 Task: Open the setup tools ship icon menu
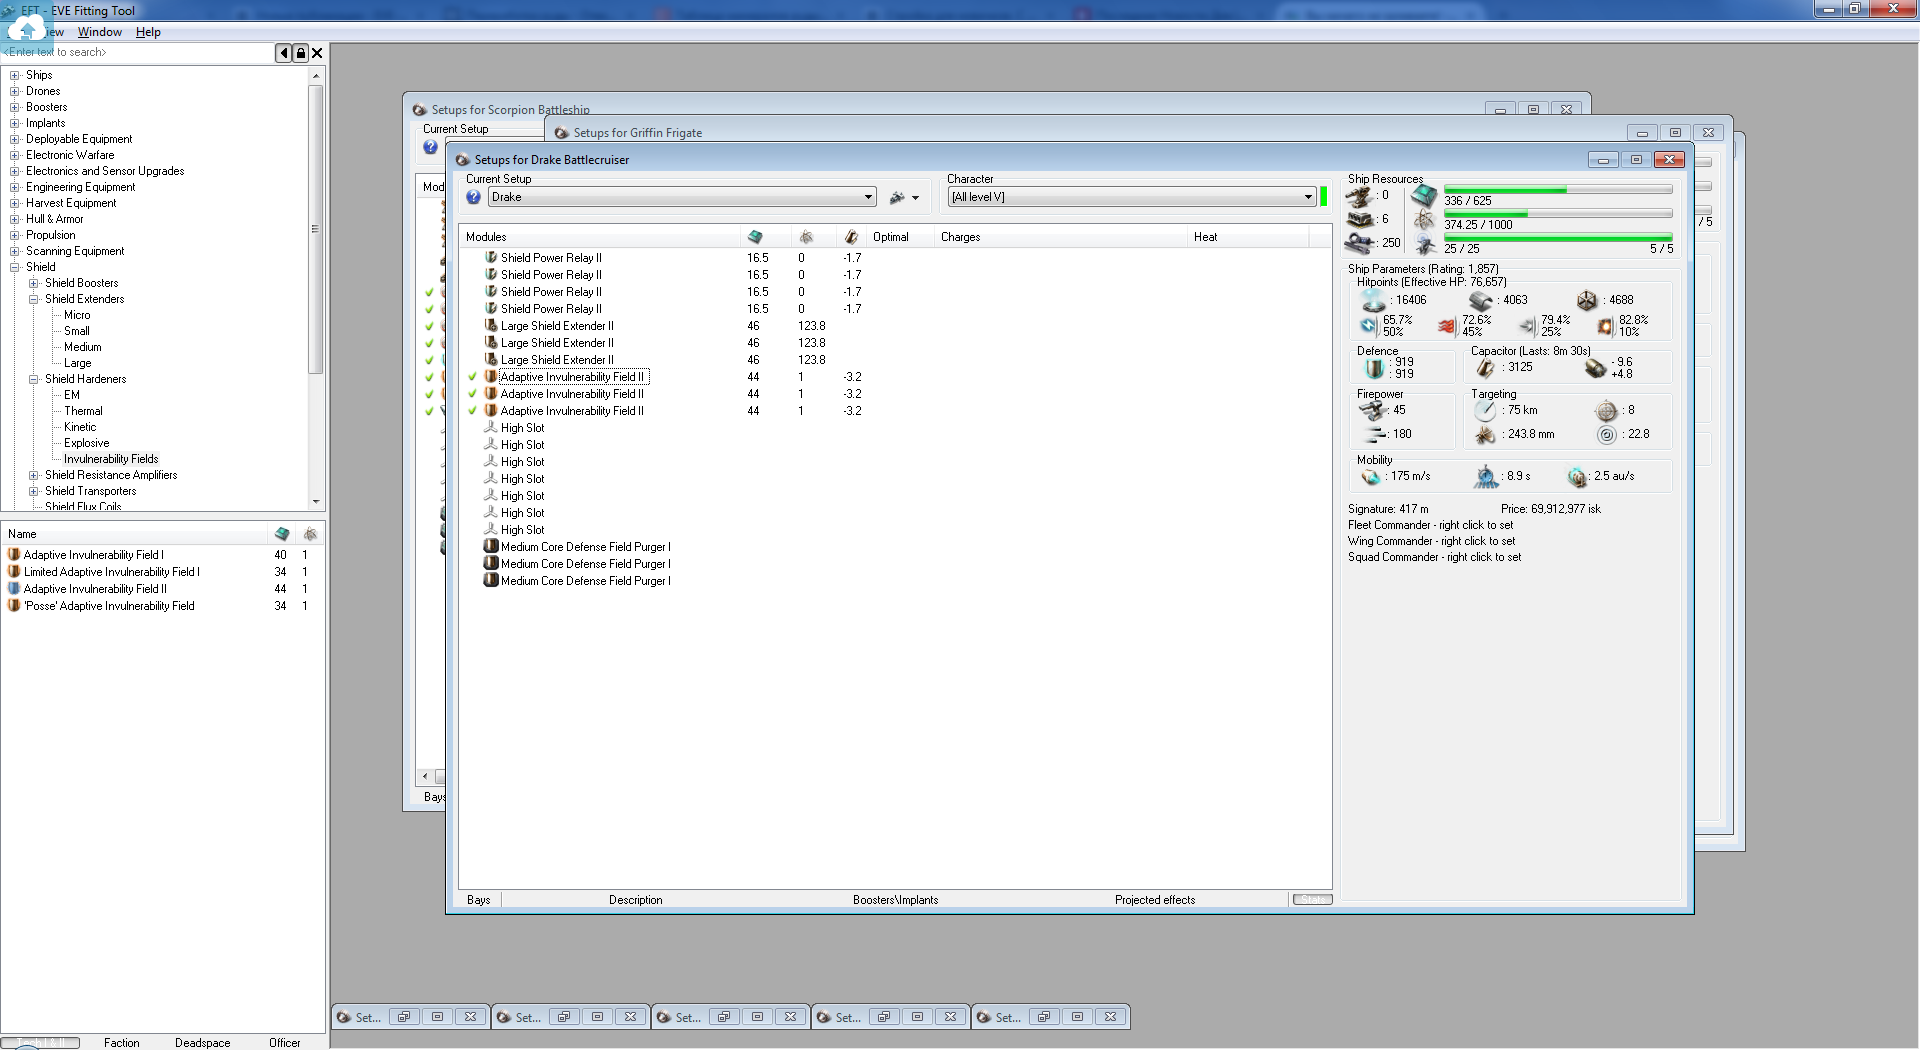pos(904,197)
